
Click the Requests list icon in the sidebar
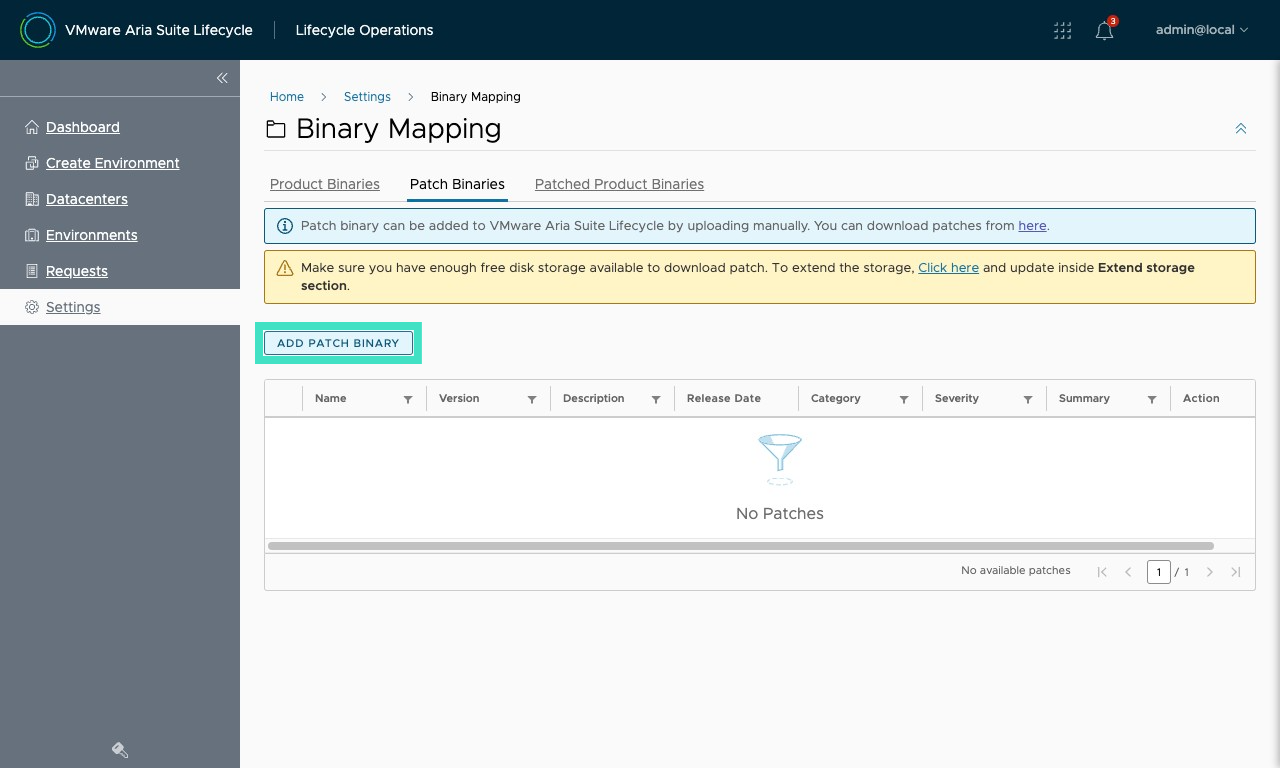coord(32,271)
